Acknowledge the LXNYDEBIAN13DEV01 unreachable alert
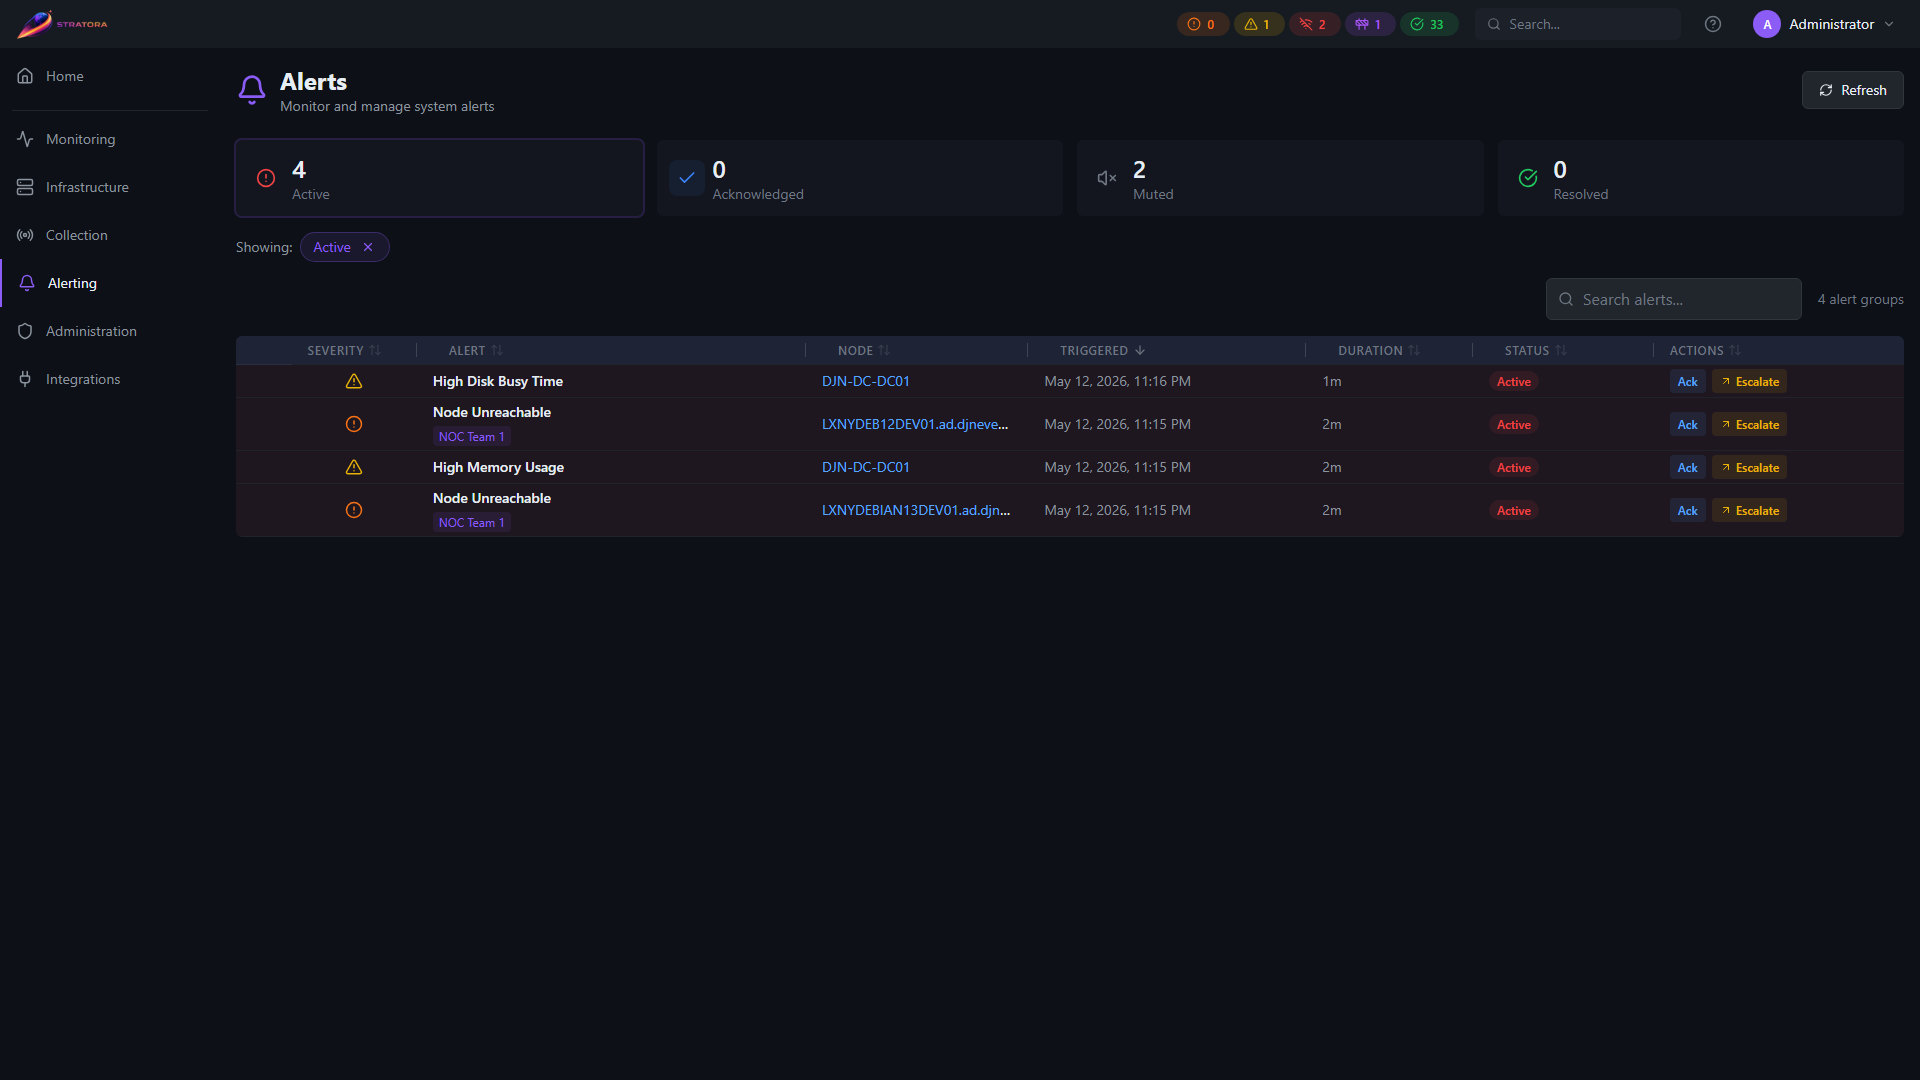This screenshot has width=1920, height=1080. point(1687,510)
